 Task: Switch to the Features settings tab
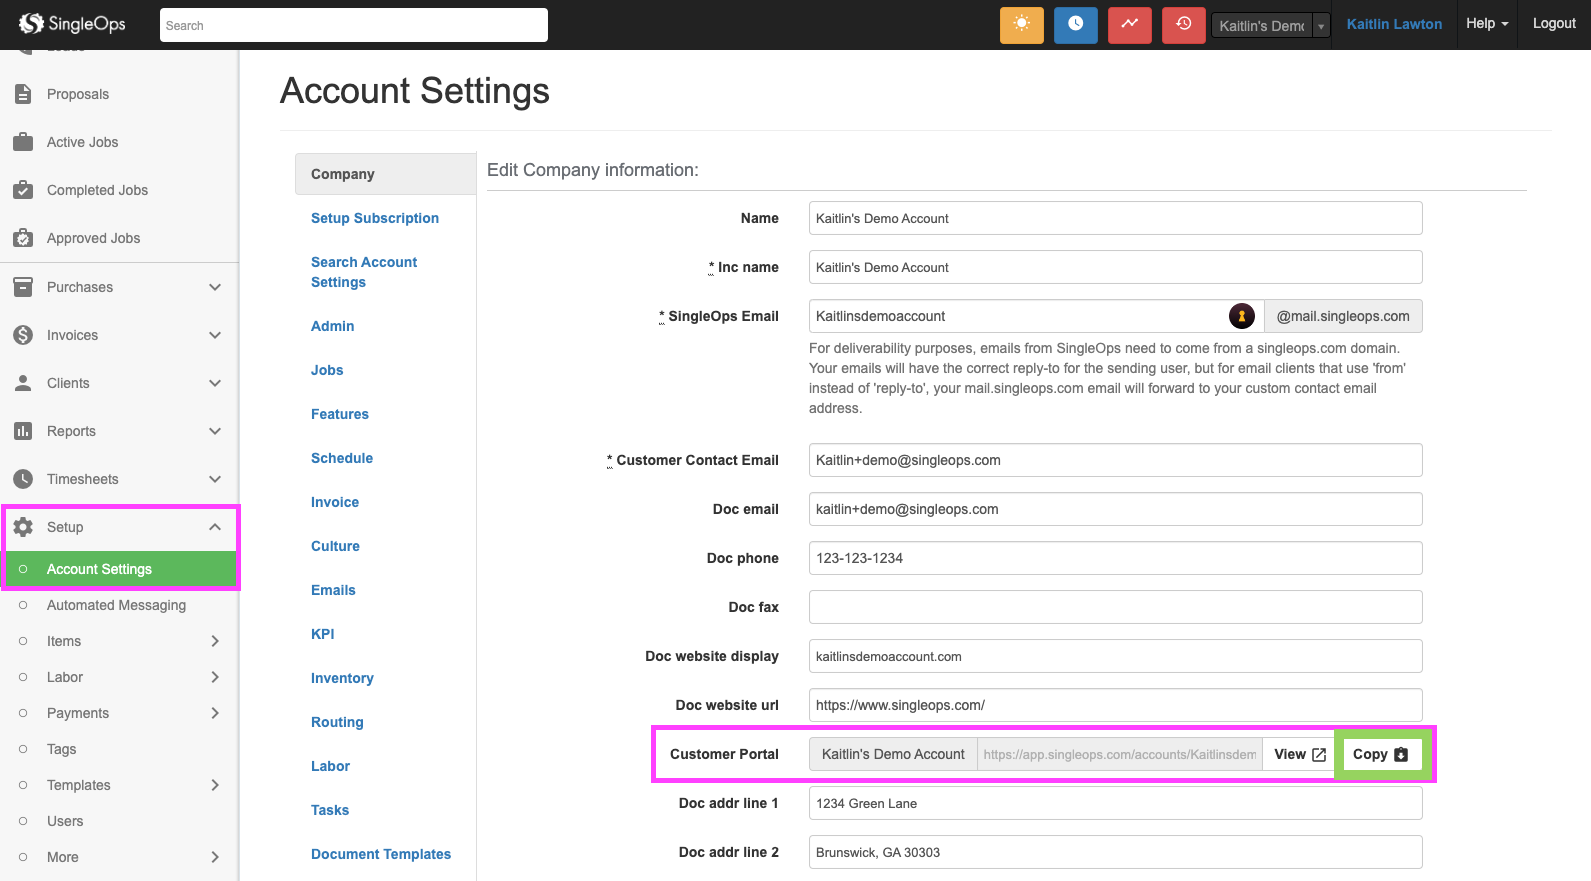(339, 414)
